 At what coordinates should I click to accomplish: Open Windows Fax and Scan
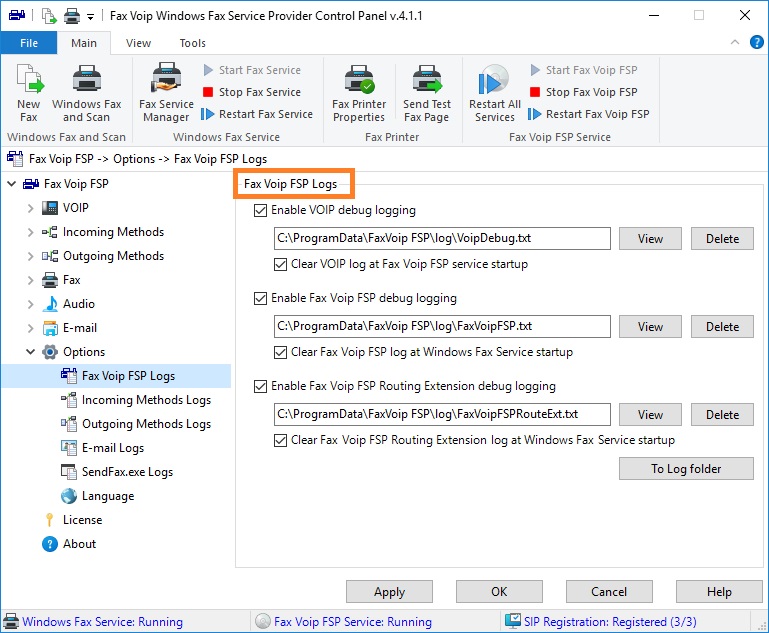pyautogui.click(x=86, y=93)
